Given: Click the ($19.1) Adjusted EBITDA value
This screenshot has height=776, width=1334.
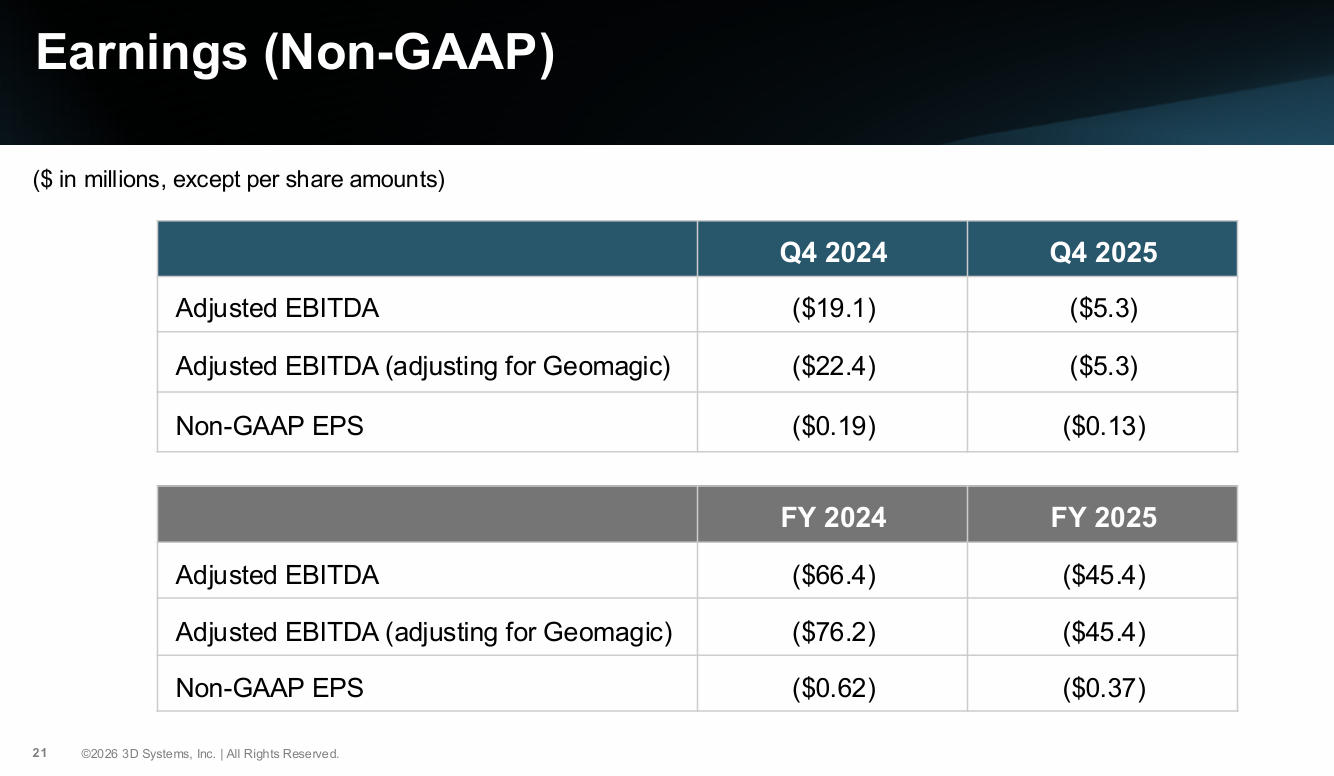Looking at the screenshot, I should coord(833,308).
